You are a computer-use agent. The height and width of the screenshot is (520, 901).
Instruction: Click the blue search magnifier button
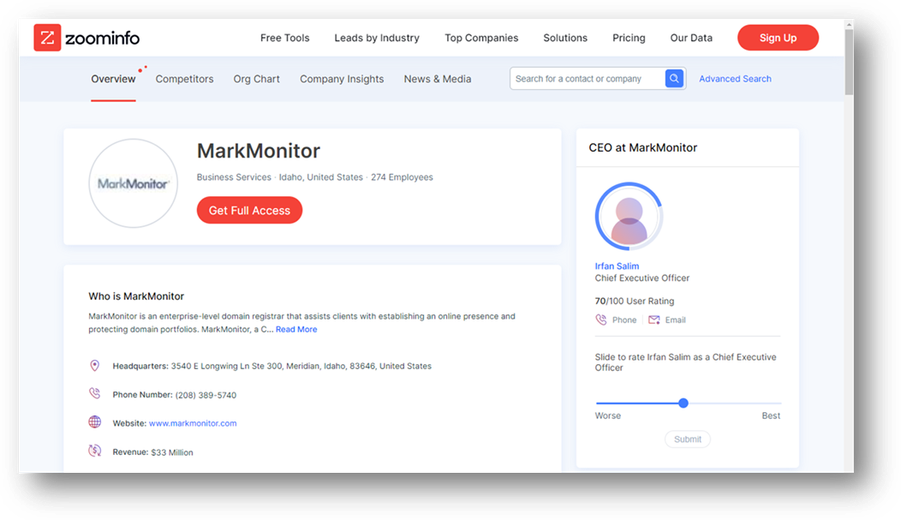(x=674, y=78)
